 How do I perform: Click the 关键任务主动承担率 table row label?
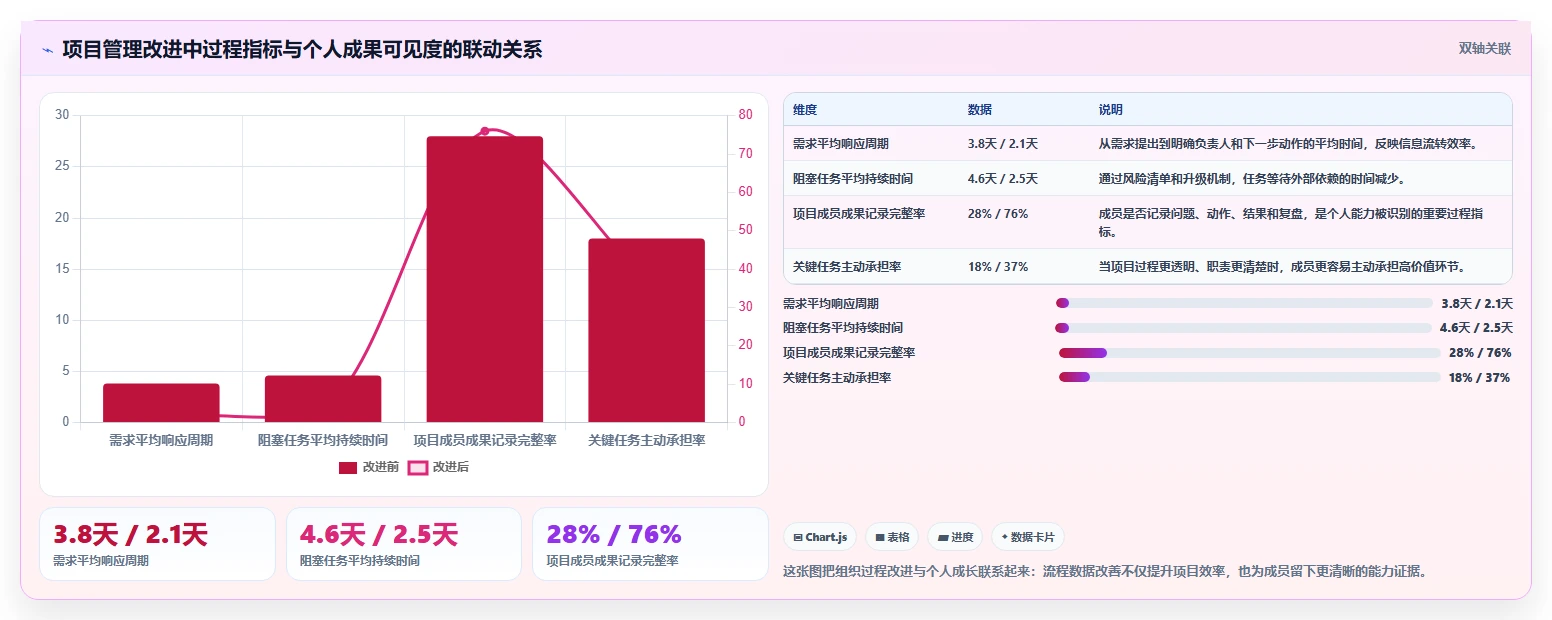[x=847, y=267]
